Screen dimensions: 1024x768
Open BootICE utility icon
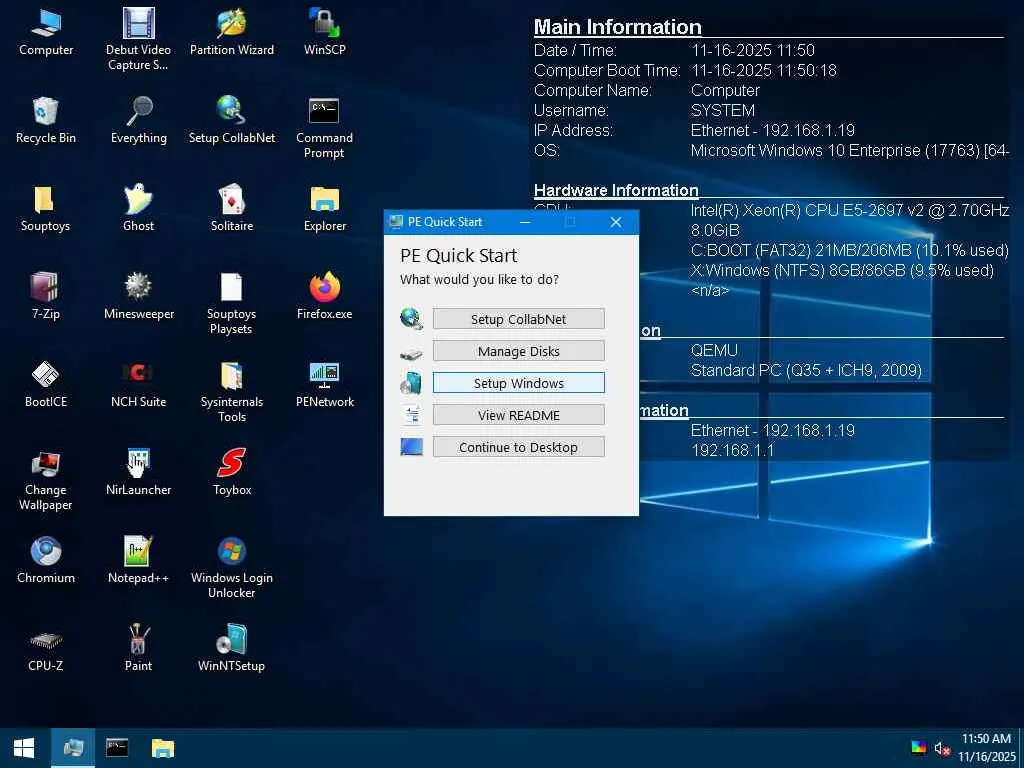(x=46, y=385)
